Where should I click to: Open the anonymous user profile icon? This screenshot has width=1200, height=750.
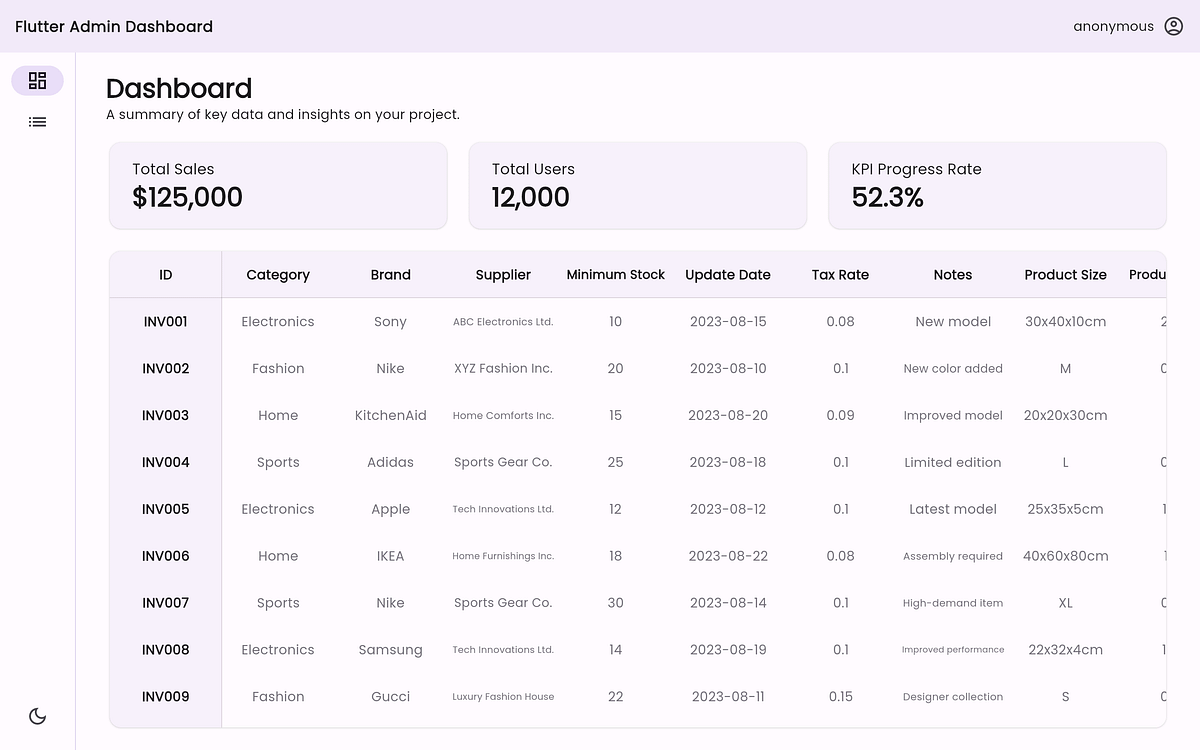[1171, 26]
